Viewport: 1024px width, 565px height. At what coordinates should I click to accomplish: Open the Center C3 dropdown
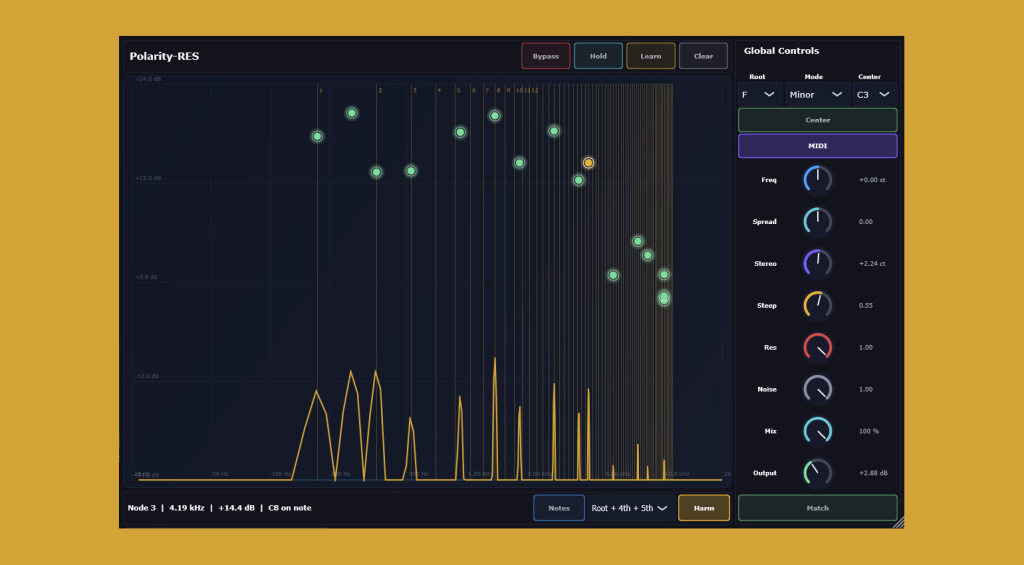coord(874,95)
